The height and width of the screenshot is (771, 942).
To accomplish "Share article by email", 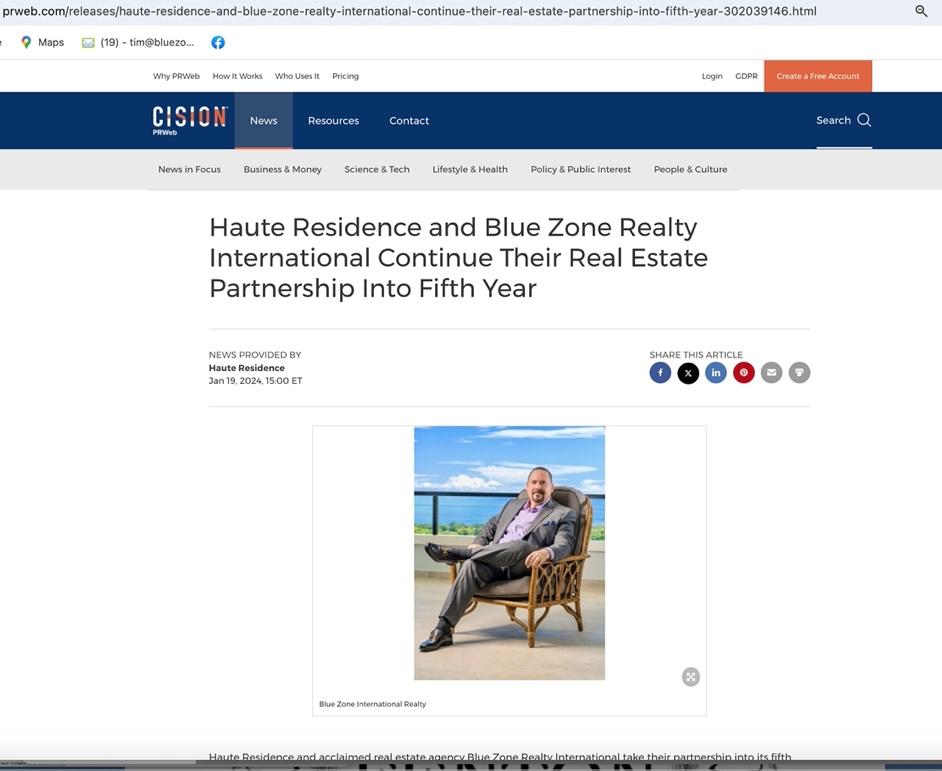I will click(x=771, y=373).
